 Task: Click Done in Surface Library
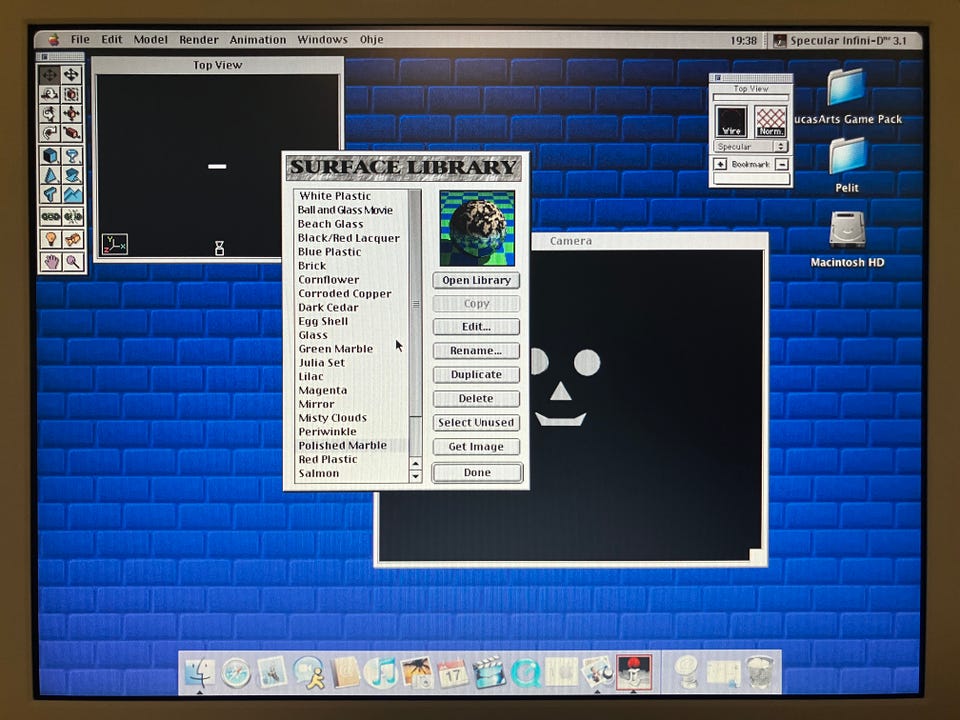[477, 473]
